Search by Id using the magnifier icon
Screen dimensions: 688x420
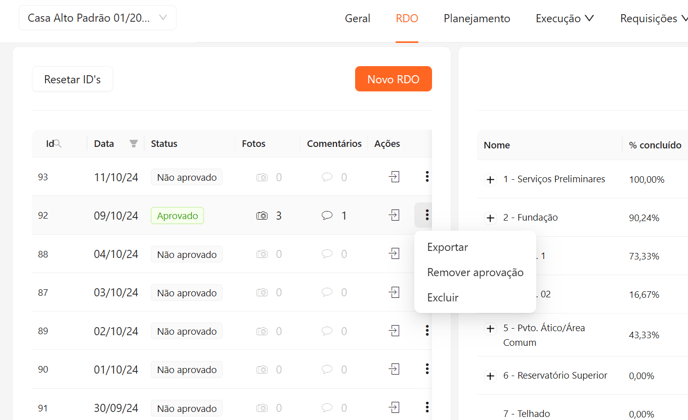pos(58,144)
